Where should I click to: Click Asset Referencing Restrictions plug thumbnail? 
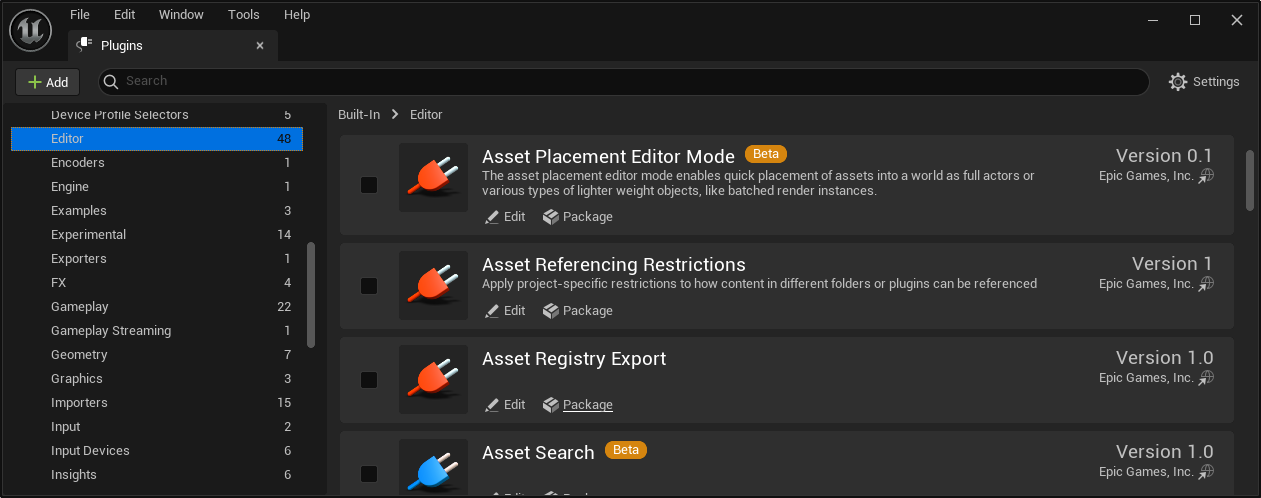433,285
